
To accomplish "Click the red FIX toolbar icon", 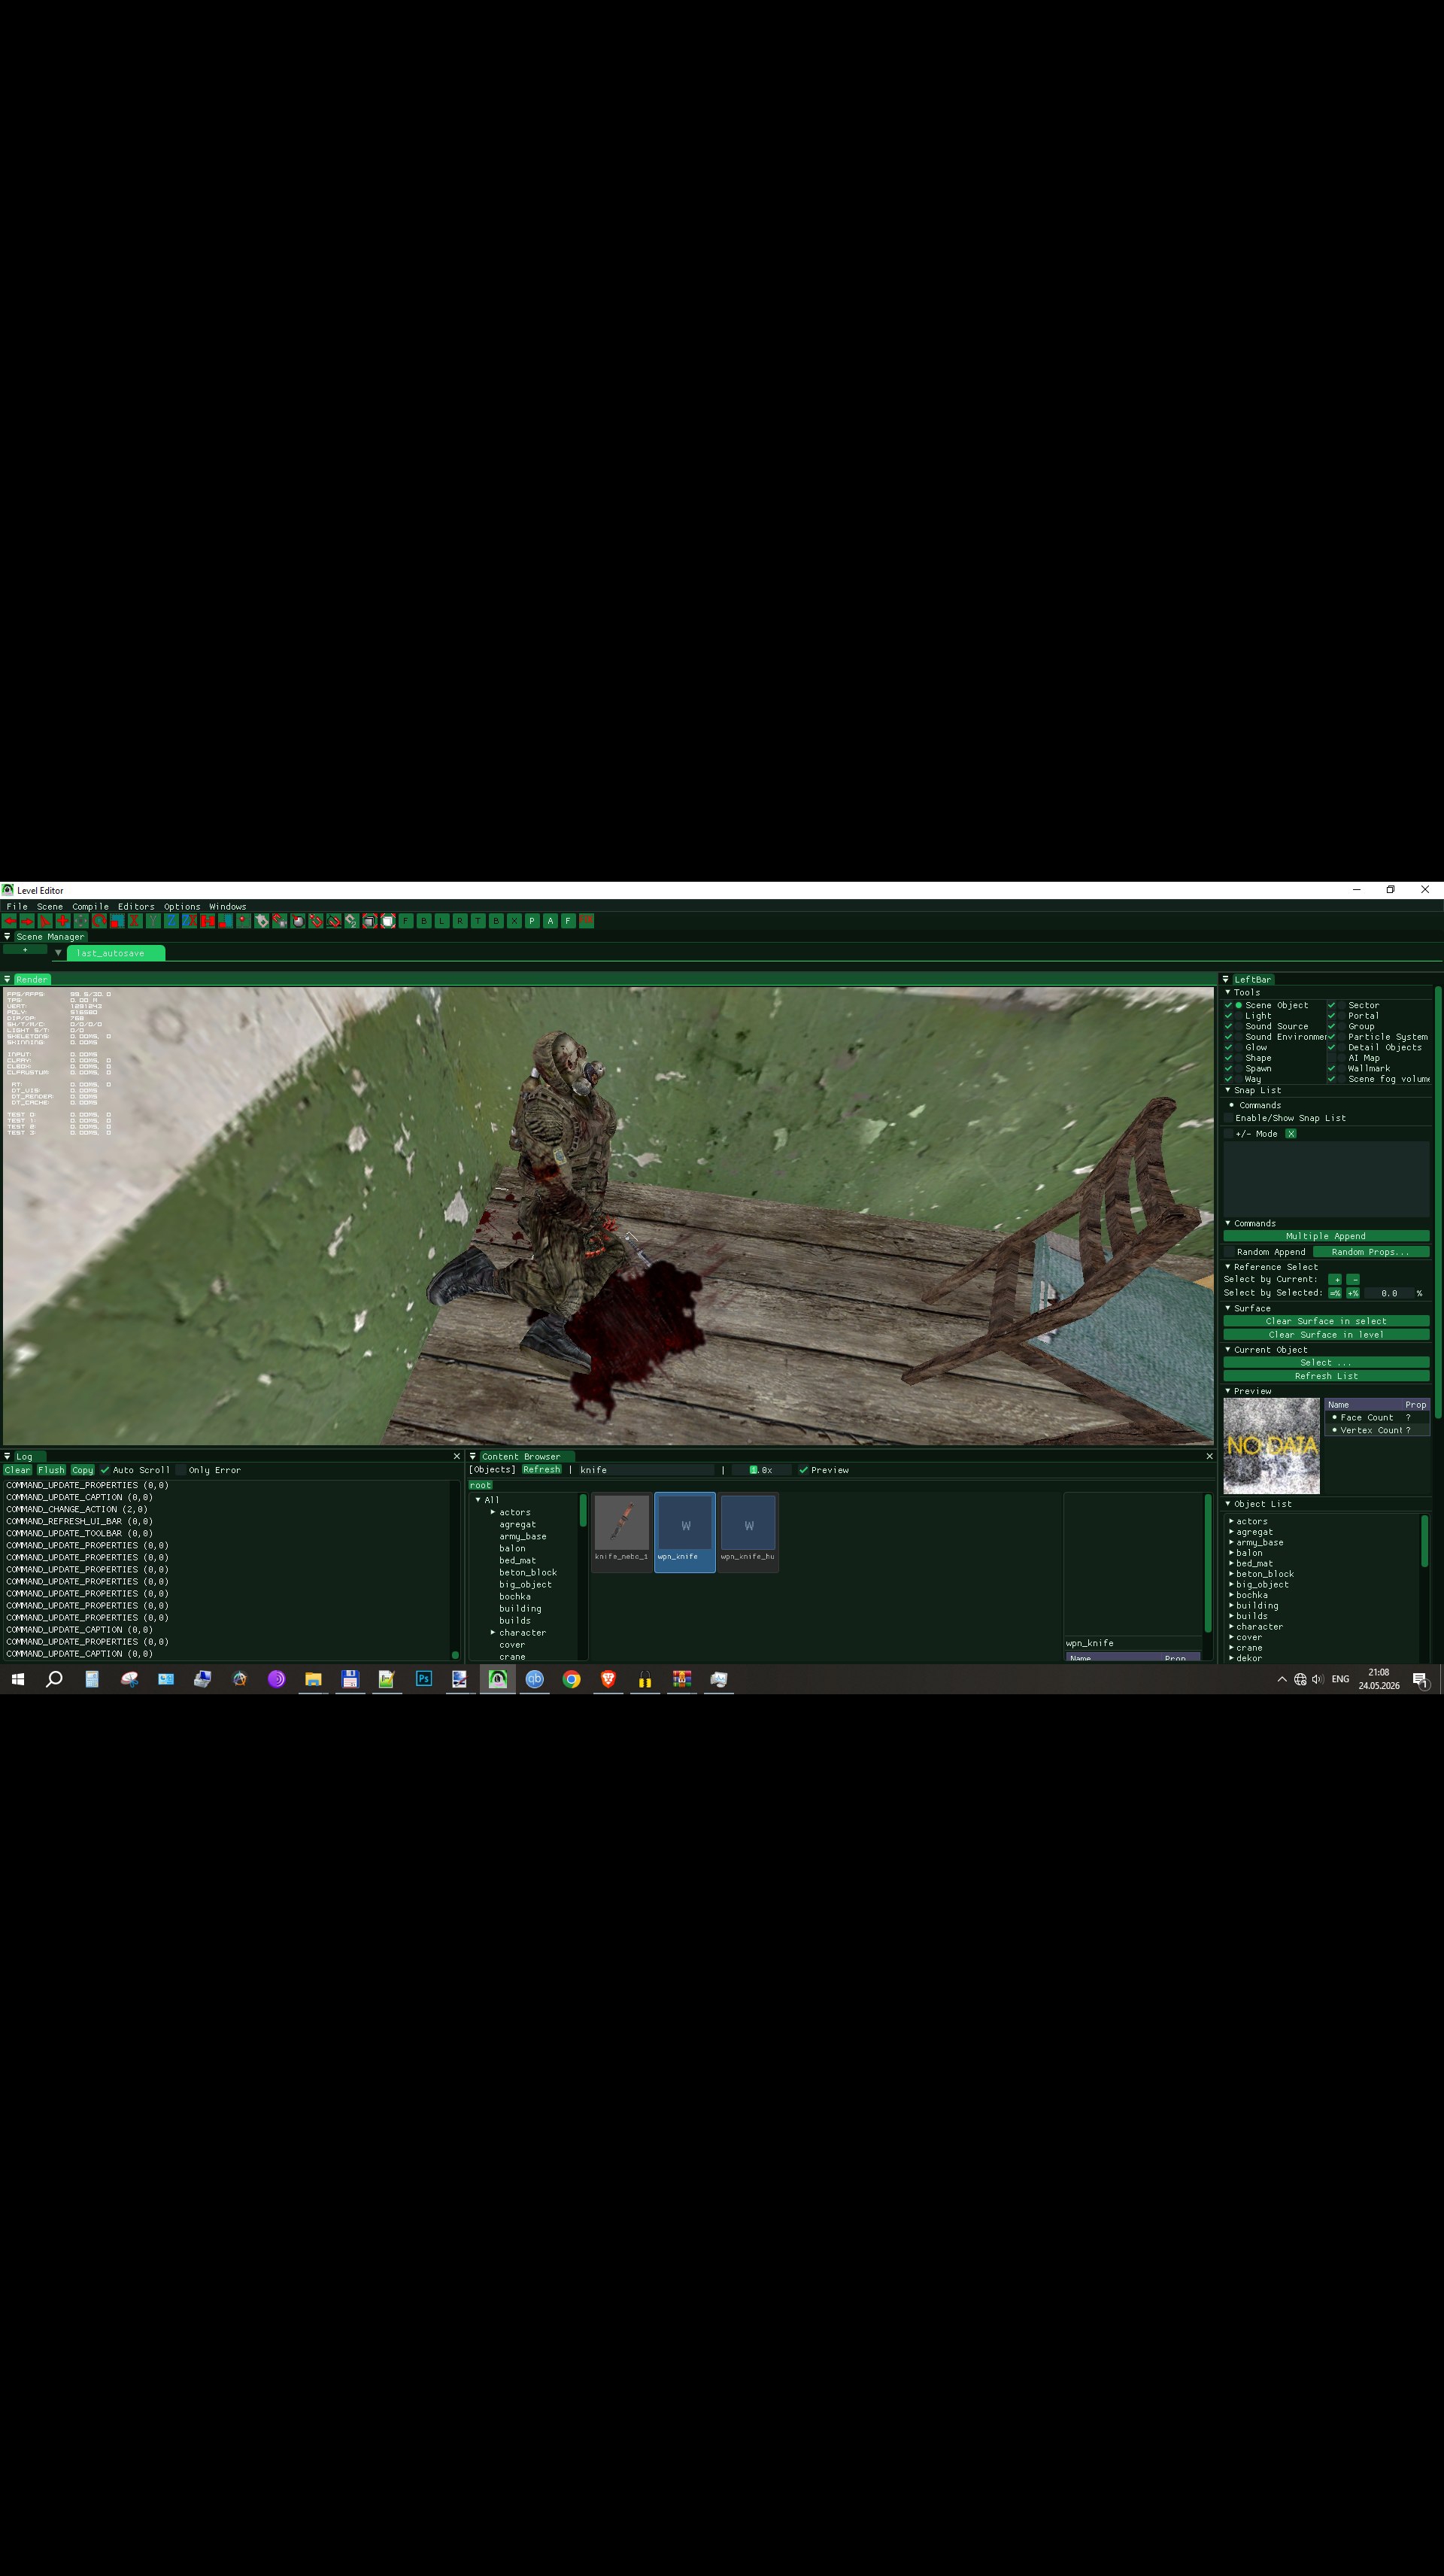I will pos(586,920).
